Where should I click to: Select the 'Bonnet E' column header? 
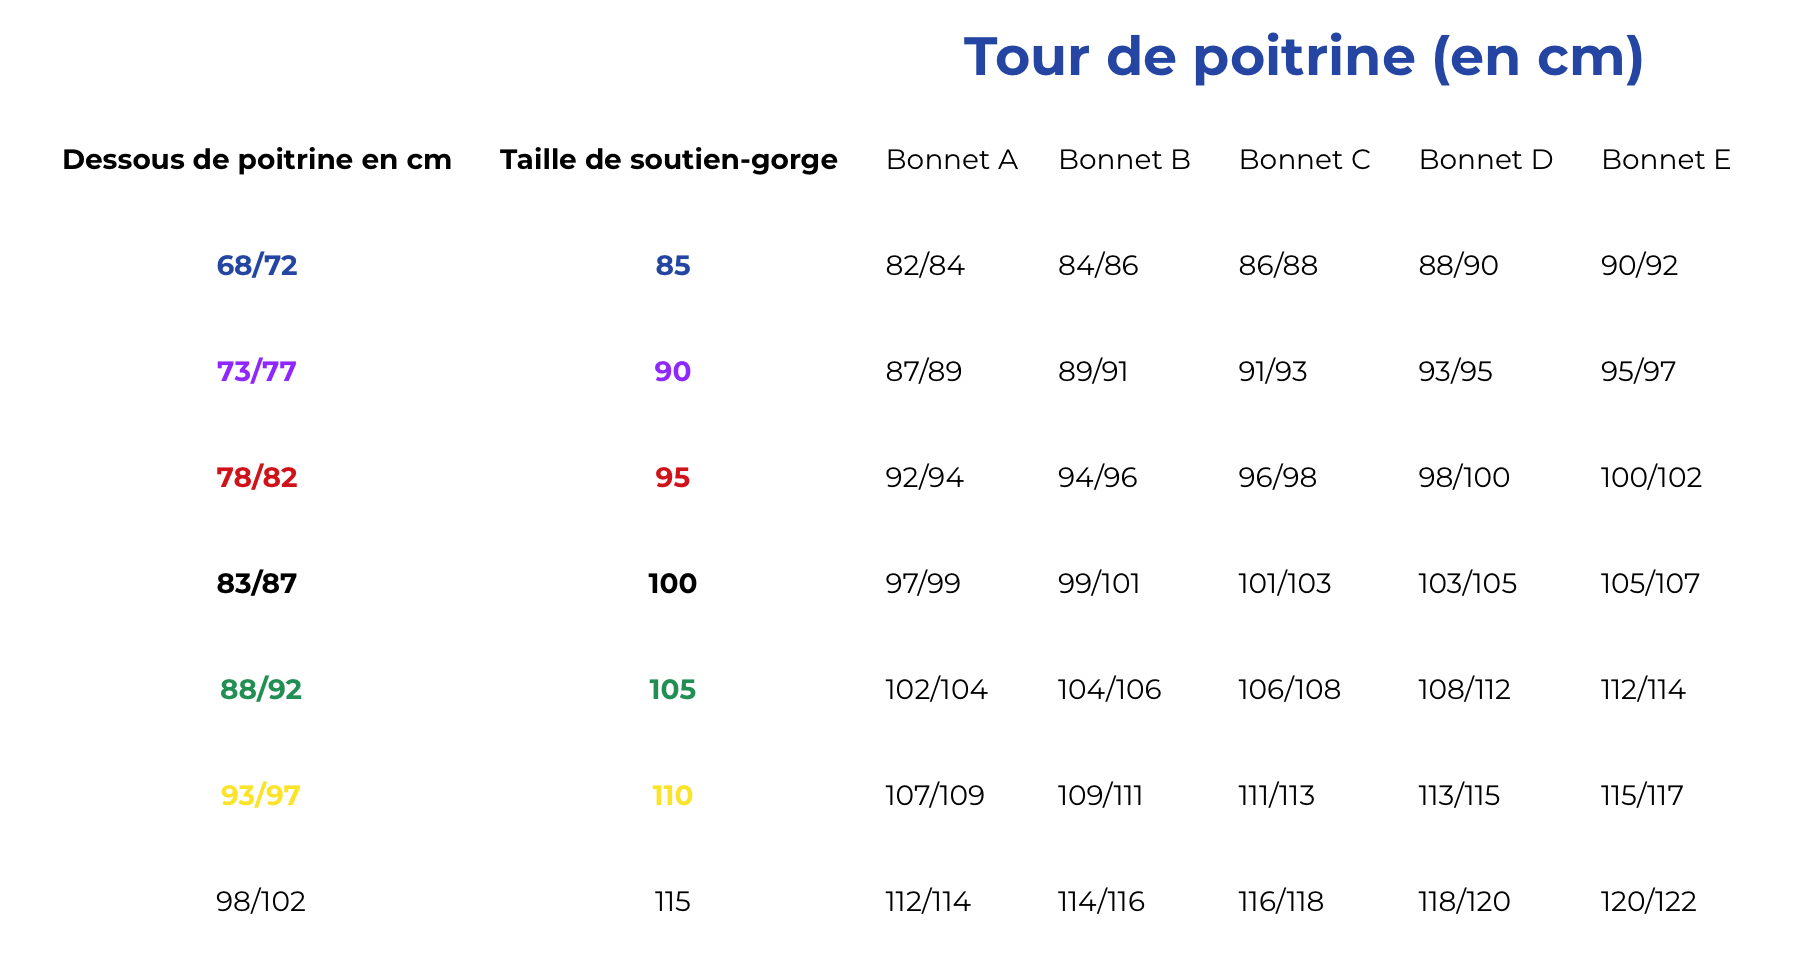pyautogui.click(x=1665, y=160)
